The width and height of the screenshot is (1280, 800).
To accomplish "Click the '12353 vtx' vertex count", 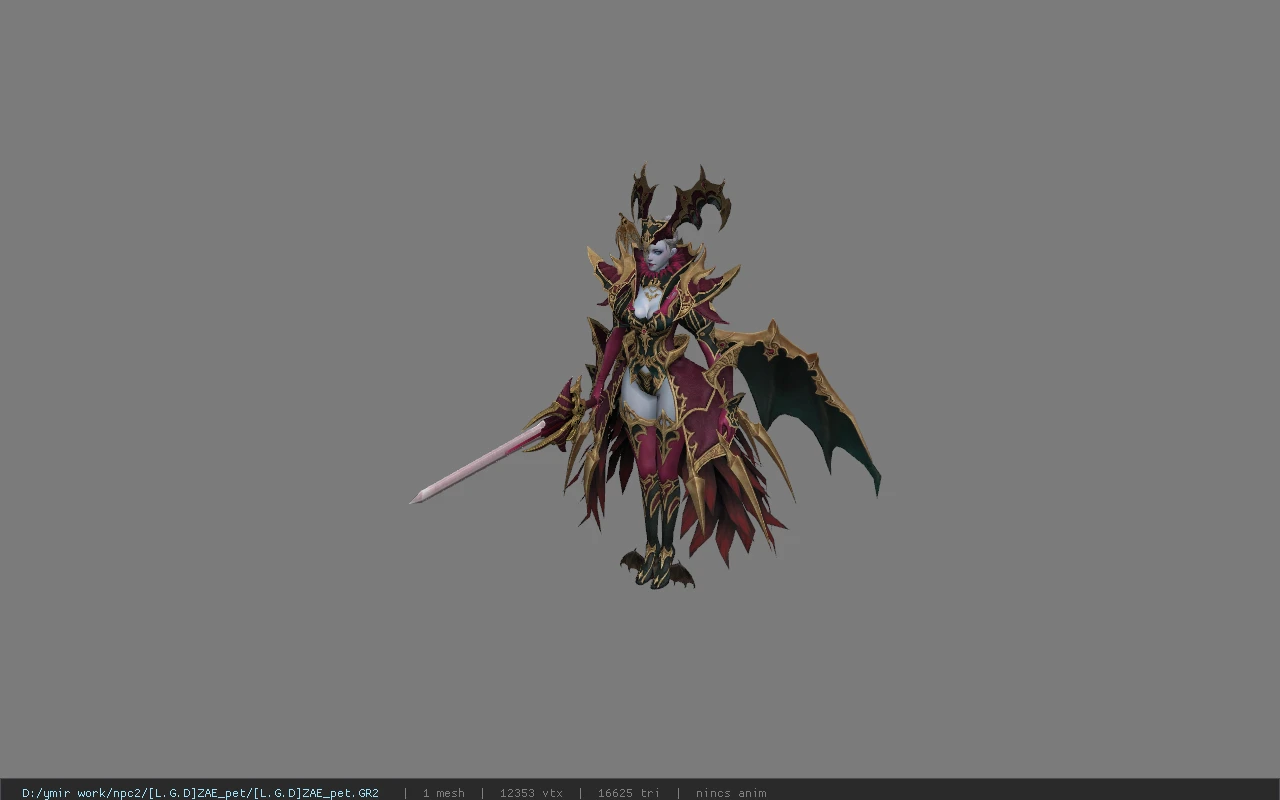I will [531, 793].
